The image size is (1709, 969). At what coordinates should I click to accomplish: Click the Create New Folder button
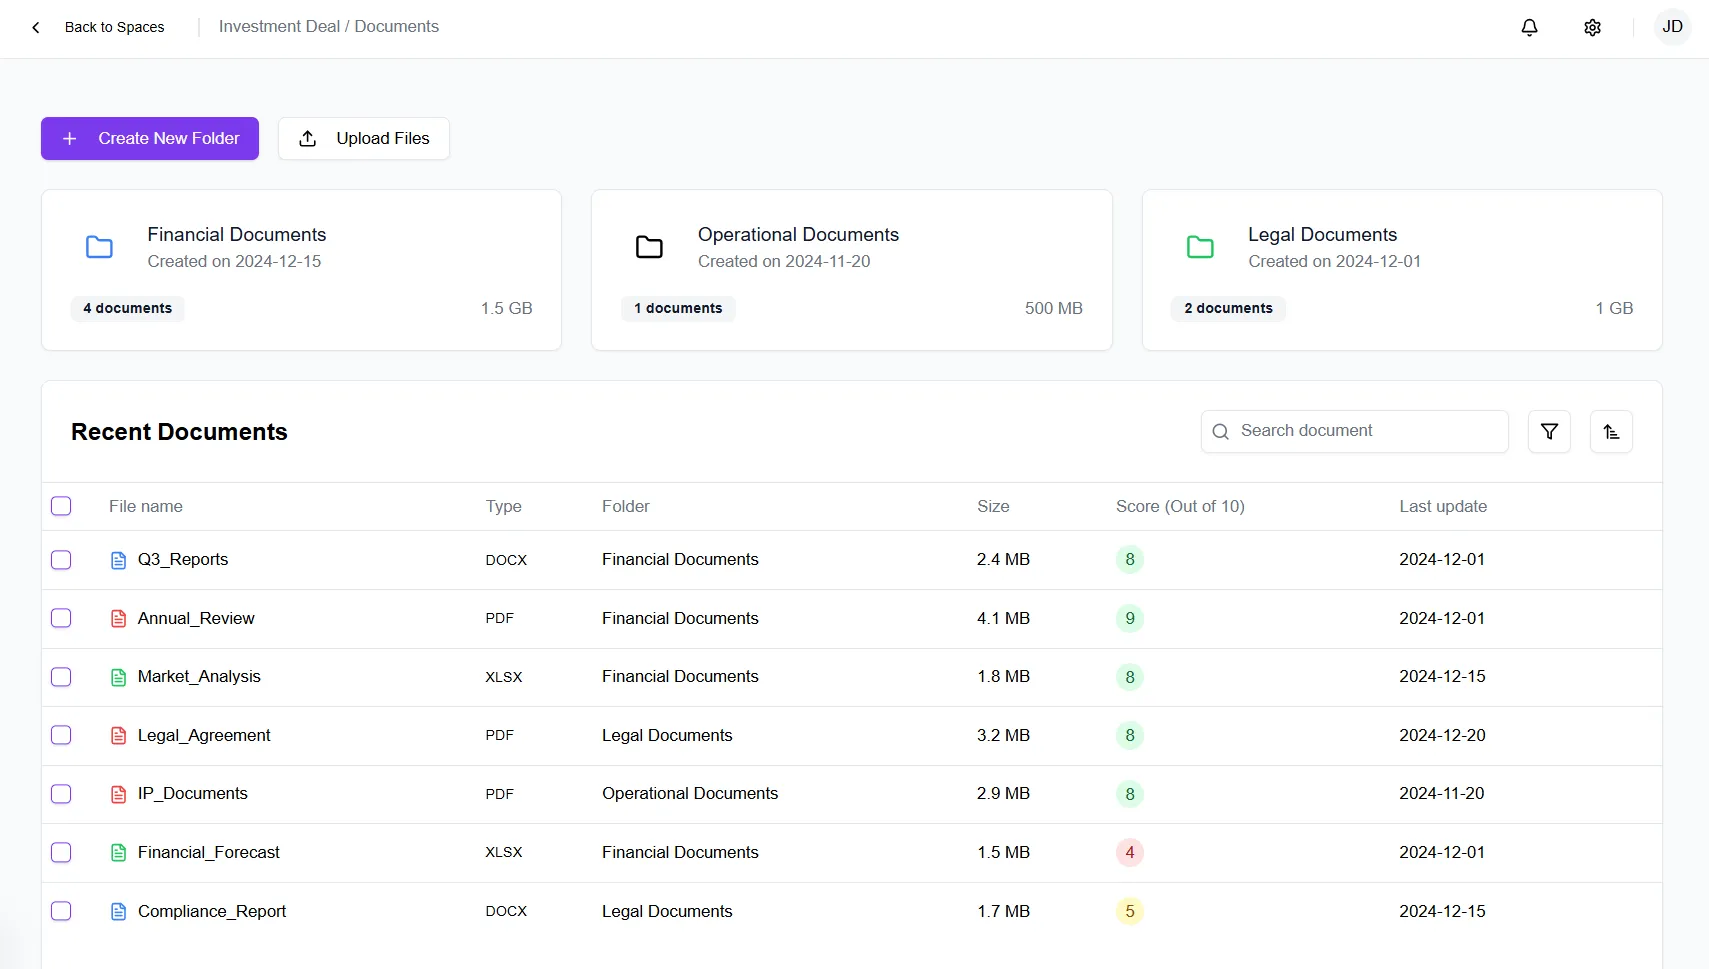(x=149, y=138)
